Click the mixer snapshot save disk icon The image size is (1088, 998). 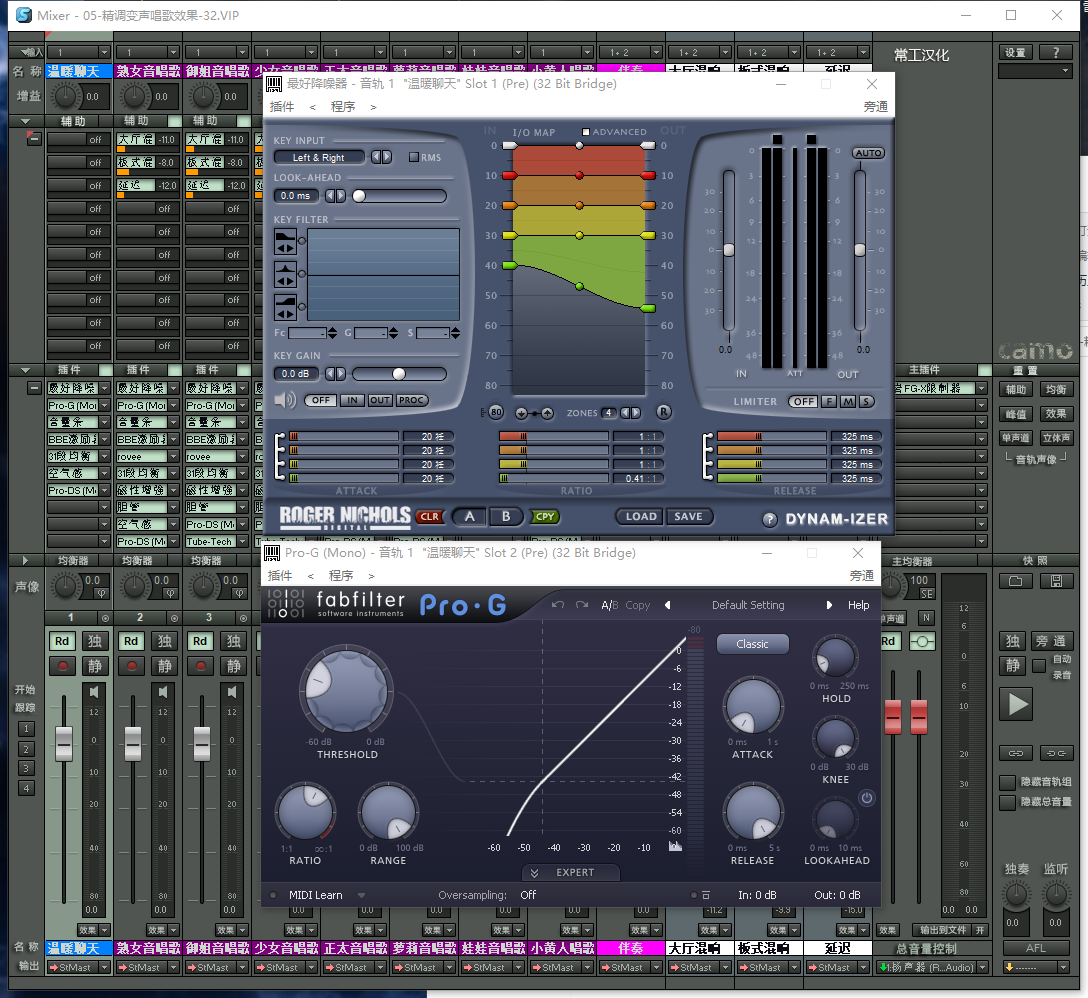pos(1056,581)
